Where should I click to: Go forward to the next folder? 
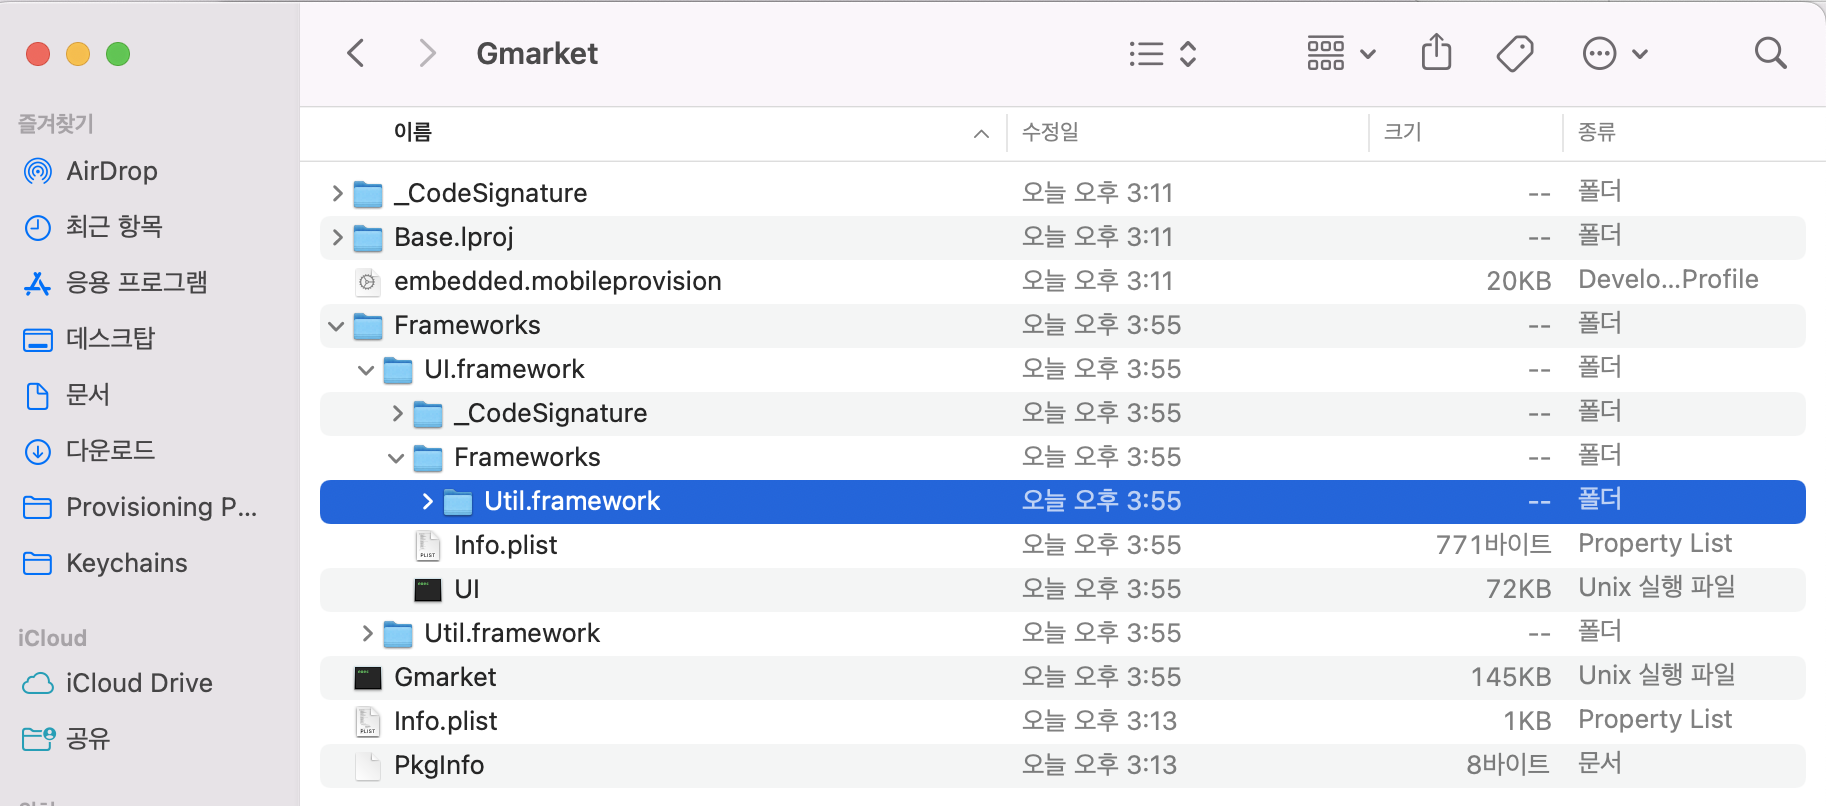(427, 53)
